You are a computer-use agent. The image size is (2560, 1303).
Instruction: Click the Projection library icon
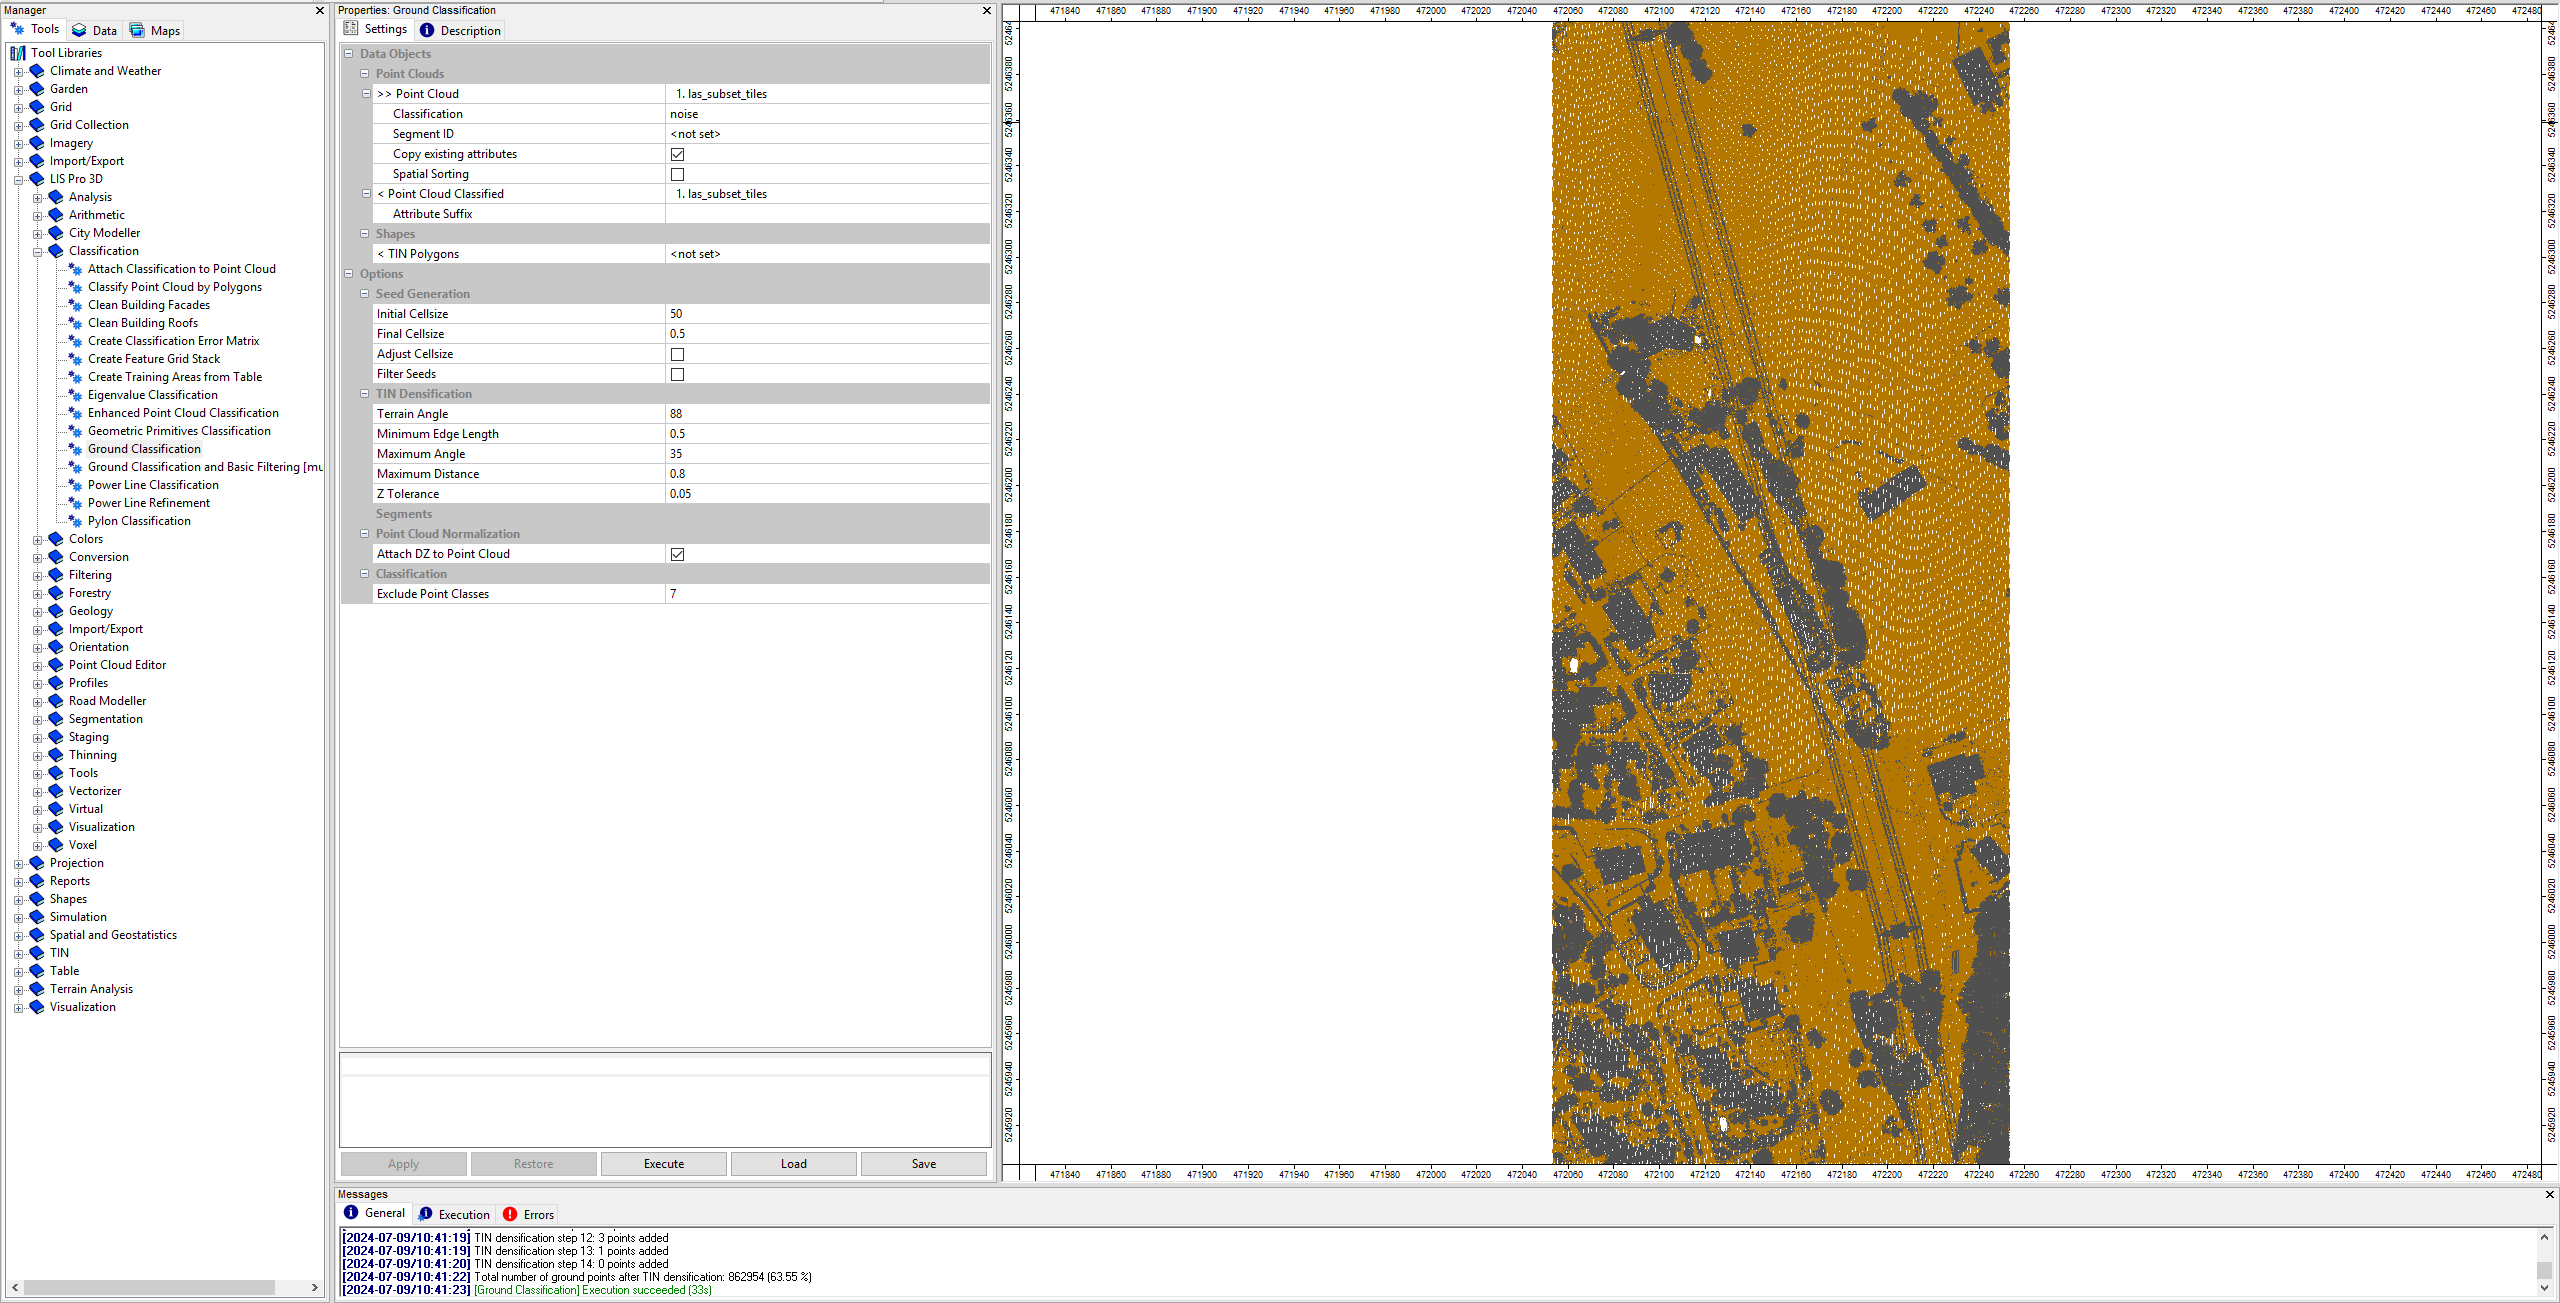pyautogui.click(x=37, y=863)
